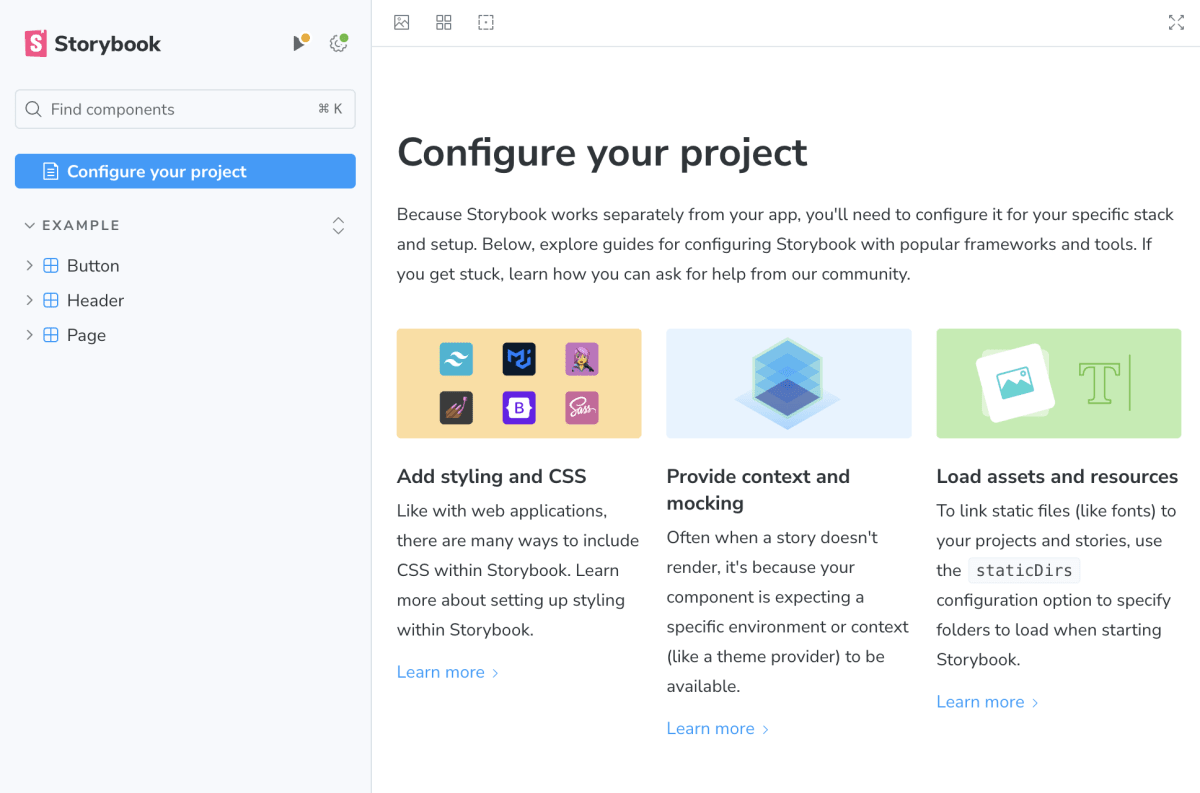The height and width of the screenshot is (793, 1200).
Task: Select the Header component row
Action: (185, 300)
